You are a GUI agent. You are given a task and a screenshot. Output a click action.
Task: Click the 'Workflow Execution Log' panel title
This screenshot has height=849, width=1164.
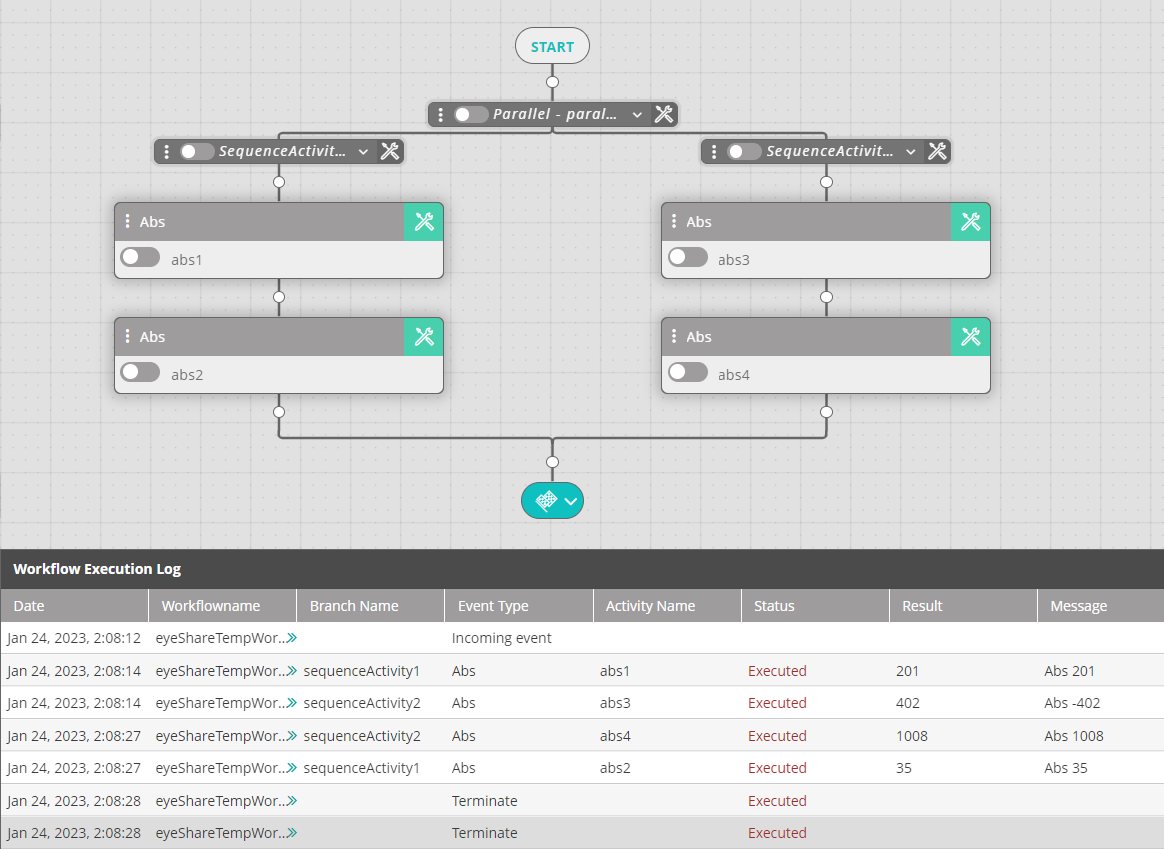pyautogui.click(x=97, y=569)
